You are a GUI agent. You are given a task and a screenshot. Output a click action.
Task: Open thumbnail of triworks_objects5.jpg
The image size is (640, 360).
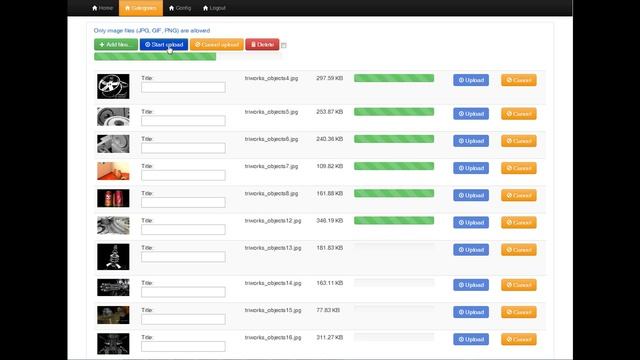(x=113, y=117)
